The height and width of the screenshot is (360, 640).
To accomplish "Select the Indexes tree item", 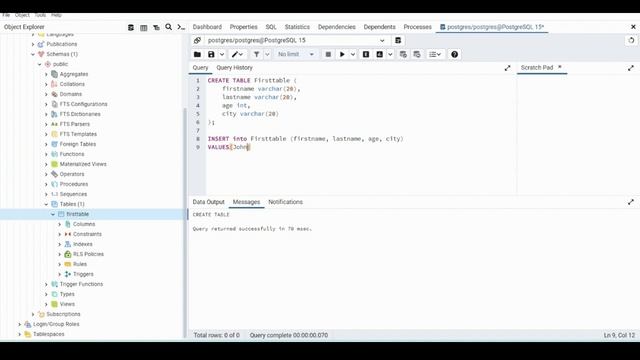I will (x=83, y=244).
